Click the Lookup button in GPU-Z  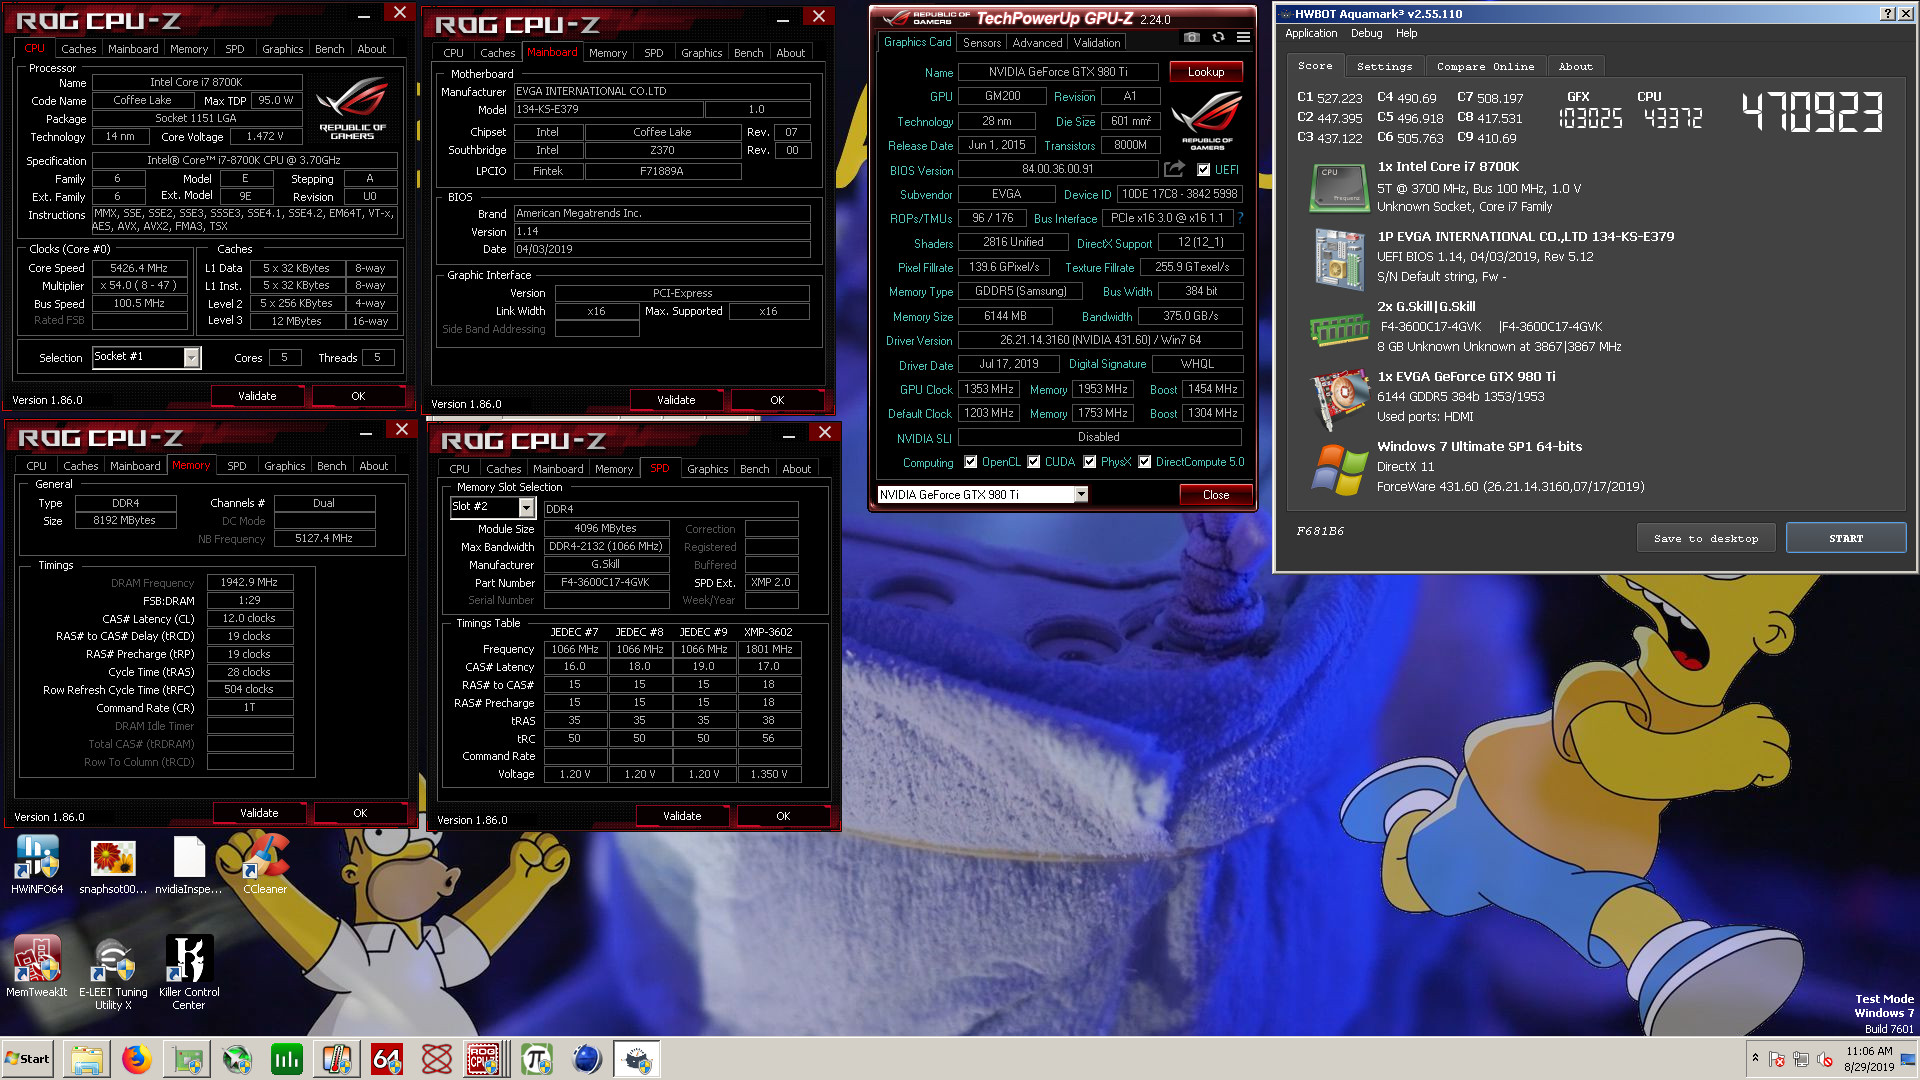(x=1206, y=72)
